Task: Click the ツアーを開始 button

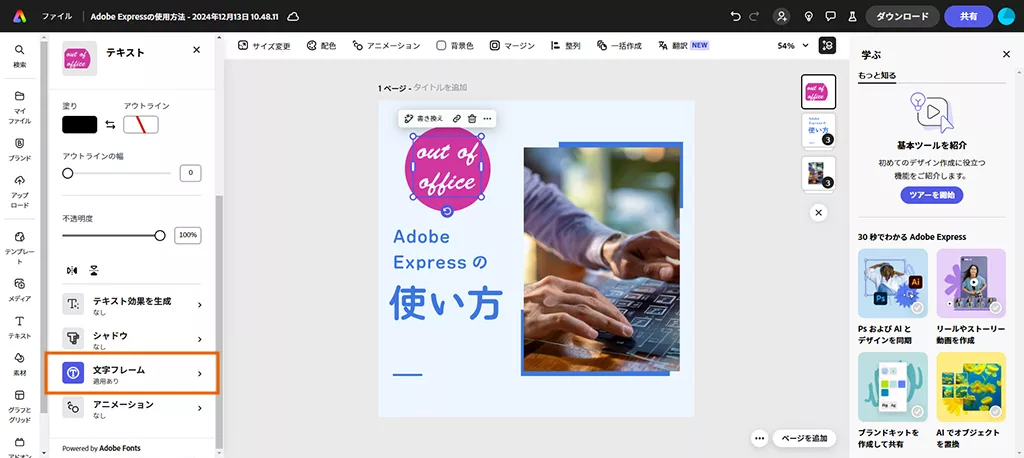Action: tap(932, 195)
